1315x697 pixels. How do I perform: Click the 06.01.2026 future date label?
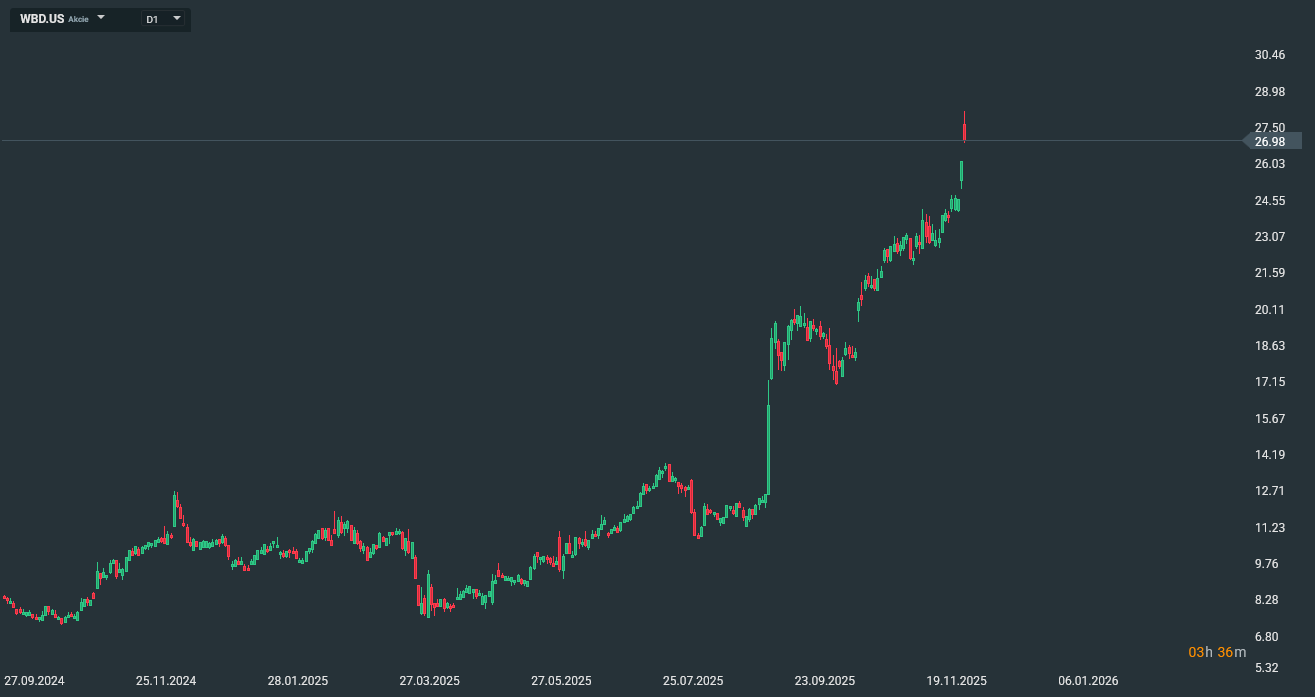(x=1089, y=681)
